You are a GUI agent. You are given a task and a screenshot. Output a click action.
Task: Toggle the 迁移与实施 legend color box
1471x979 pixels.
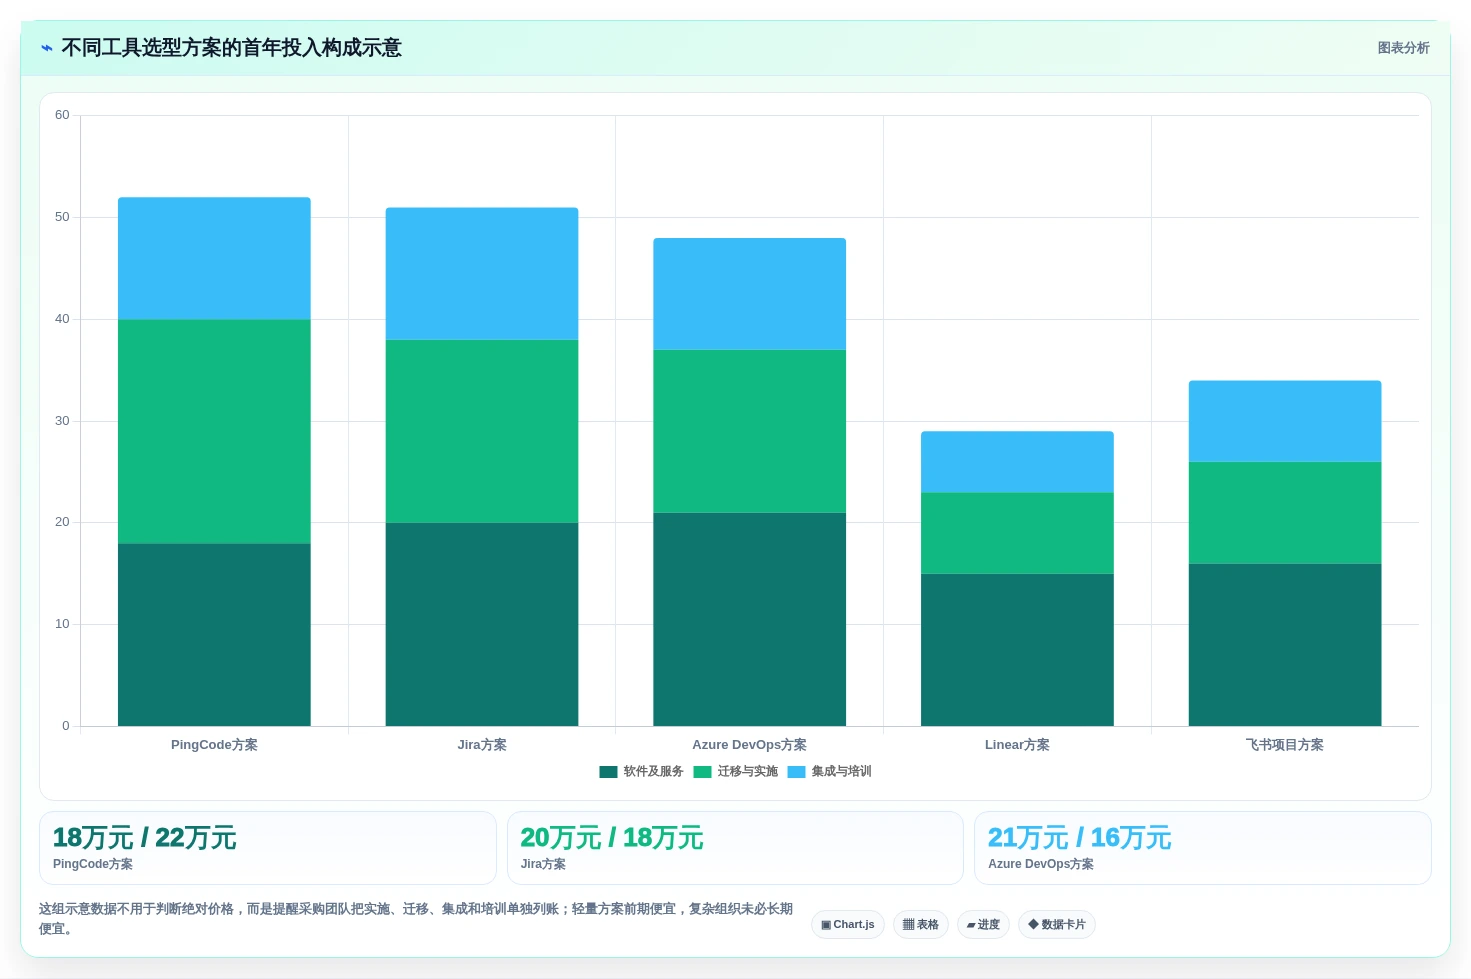702,772
